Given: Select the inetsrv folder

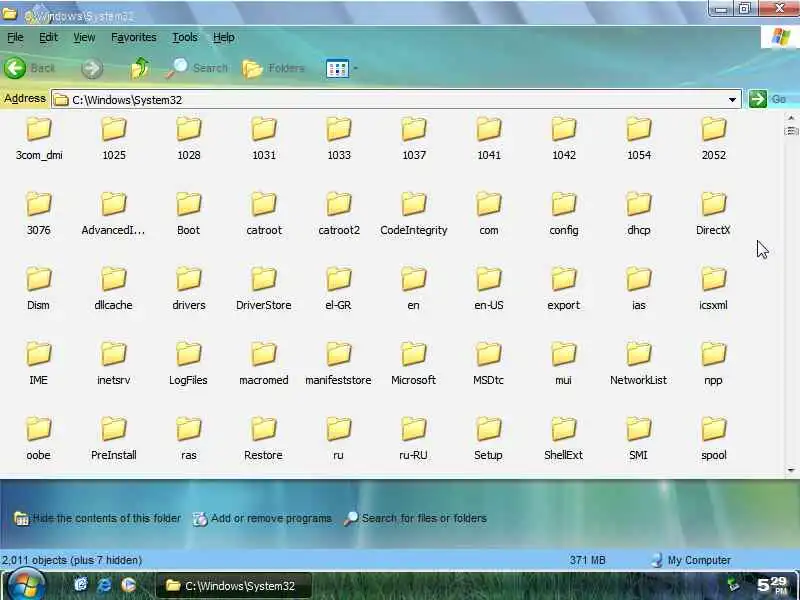Looking at the screenshot, I should (x=113, y=363).
